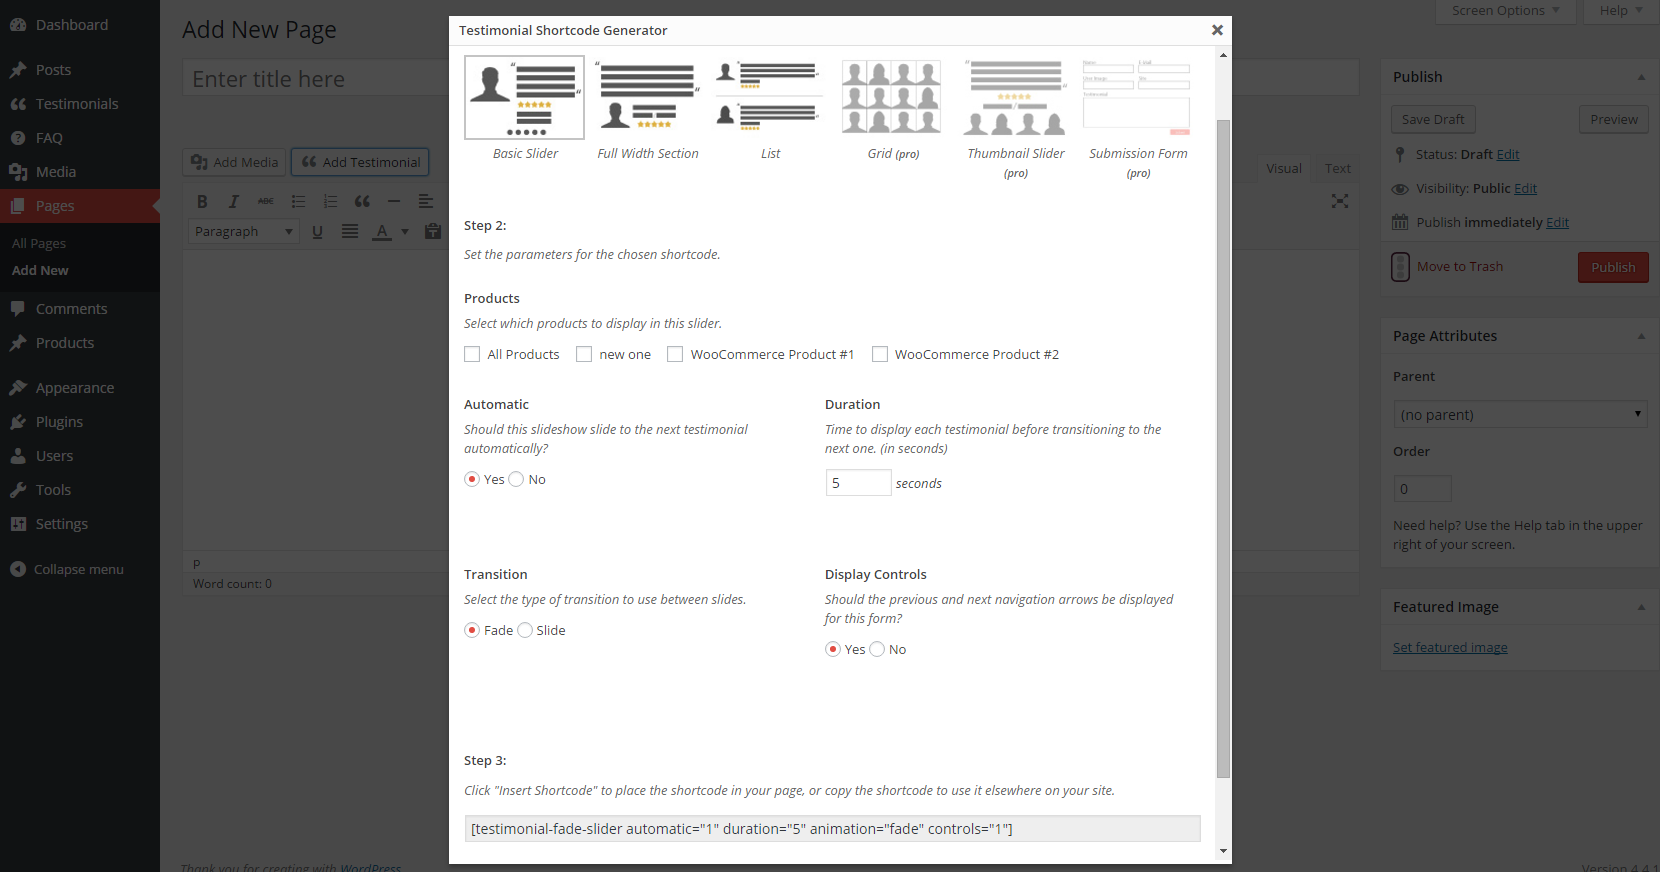1660x872 pixels.
Task: Check the All Products checkbox
Action: coord(472,354)
